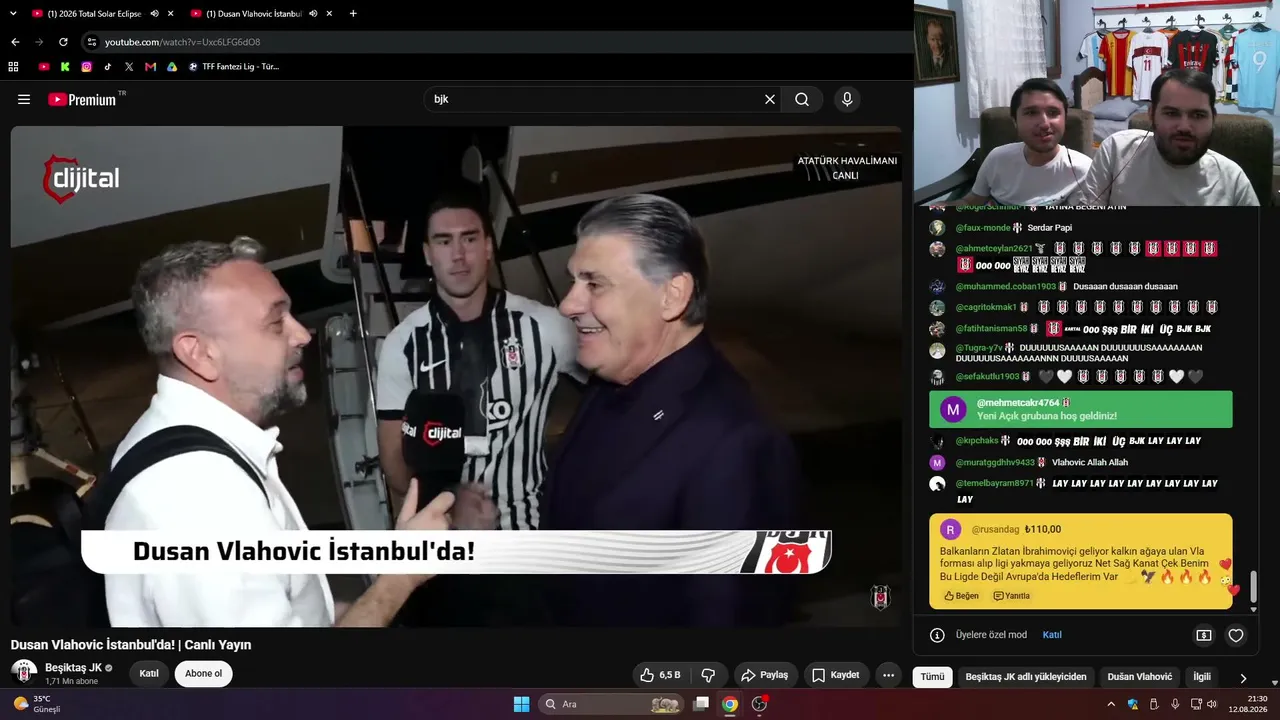
Task: Dislike the video with thumbs-down button
Action: tap(708, 675)
